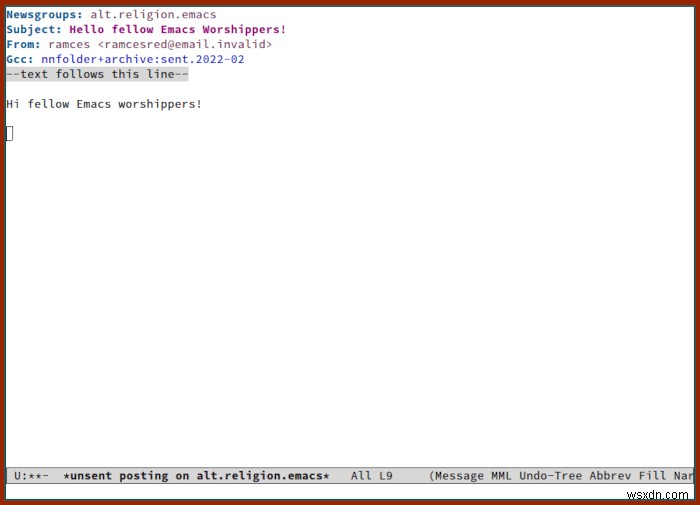The width and height of the screenshot is (700, 505).
Task: Click the alt.religion.emacs newsgroup value
Action: point(153,15)
